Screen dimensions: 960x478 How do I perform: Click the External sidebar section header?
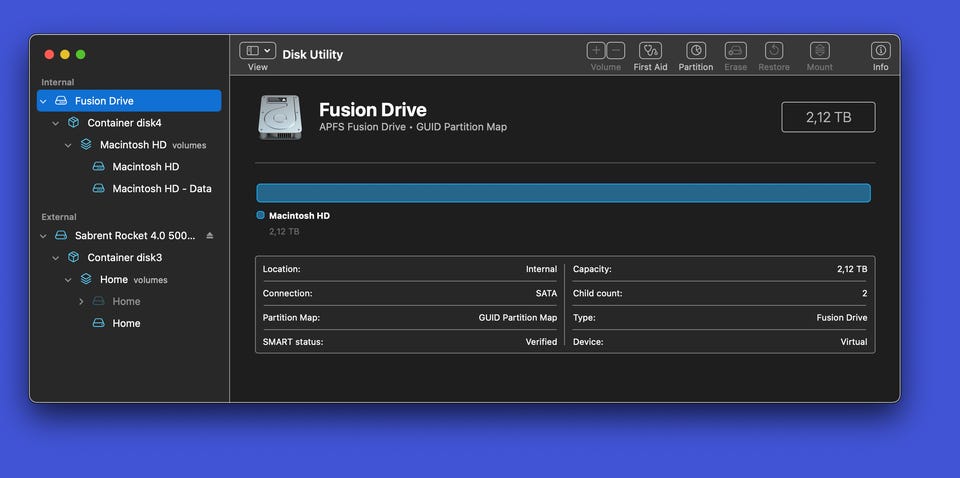point(59,217)
